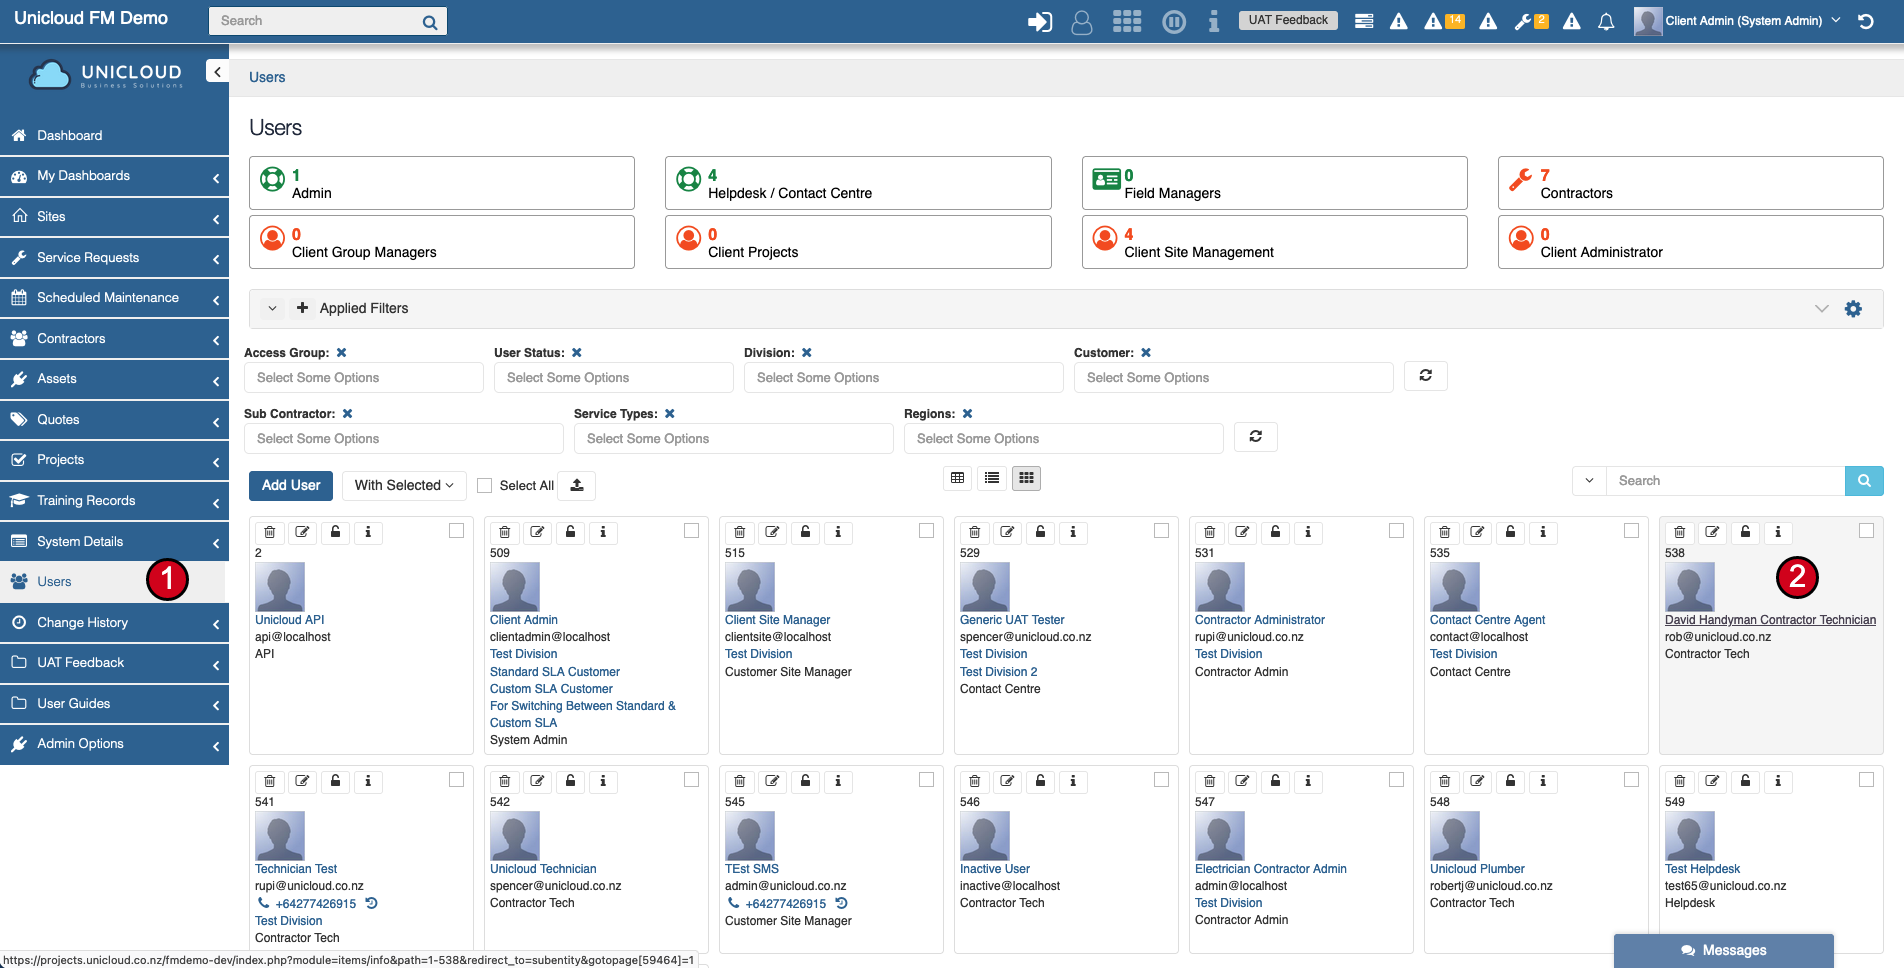Click Client Admin user avatar thumbnail

coord(515,587)
